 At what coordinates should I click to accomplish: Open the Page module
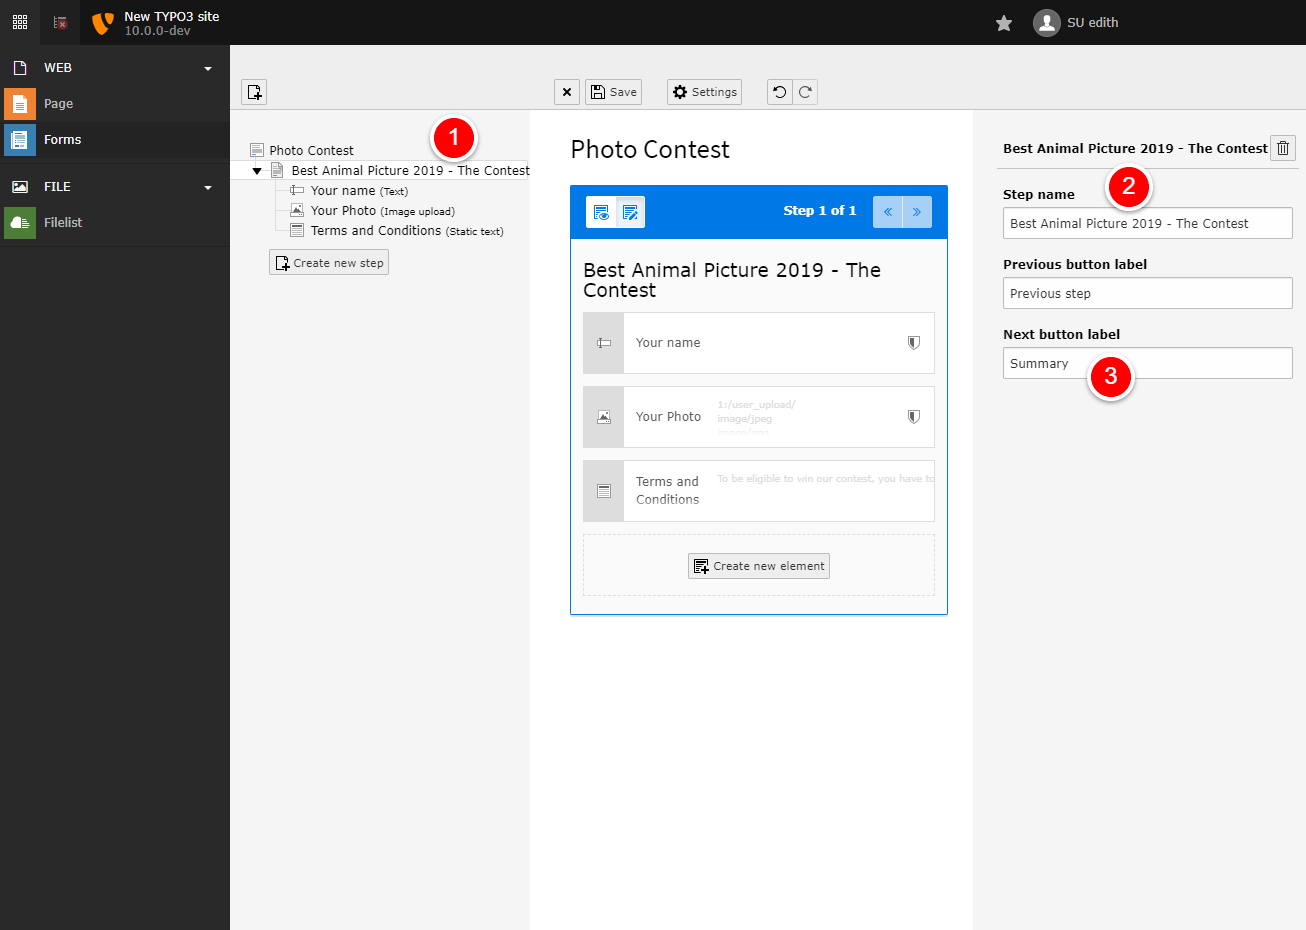[x=58, y=103]
